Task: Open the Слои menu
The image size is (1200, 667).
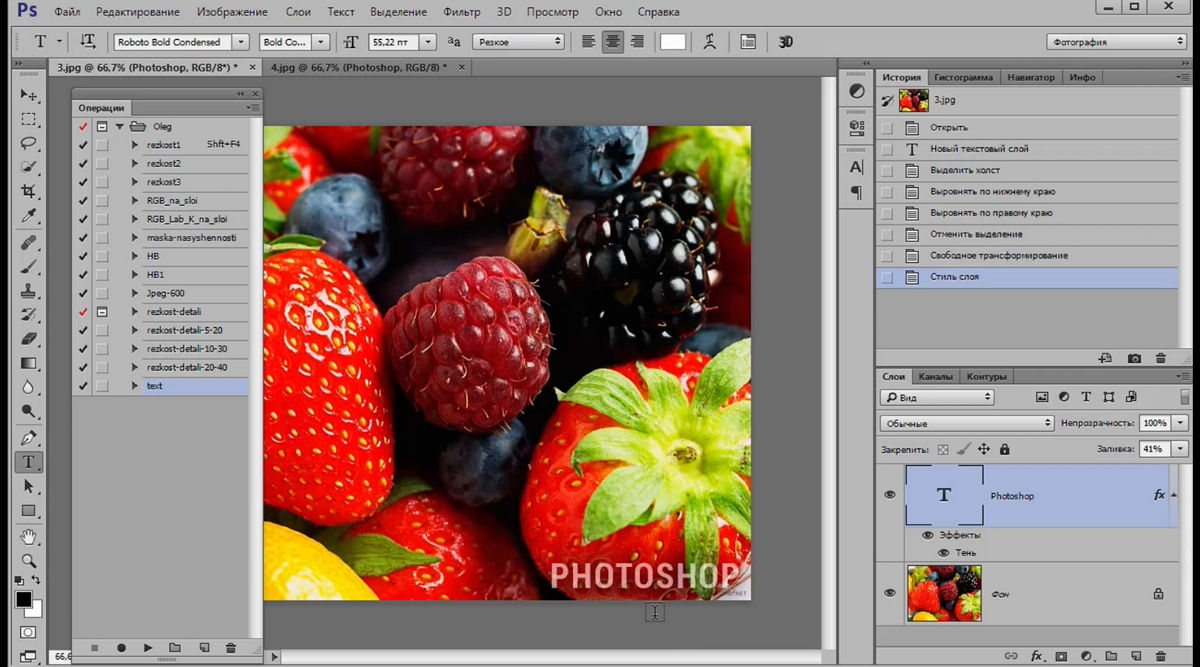Action: pos(298,12)
